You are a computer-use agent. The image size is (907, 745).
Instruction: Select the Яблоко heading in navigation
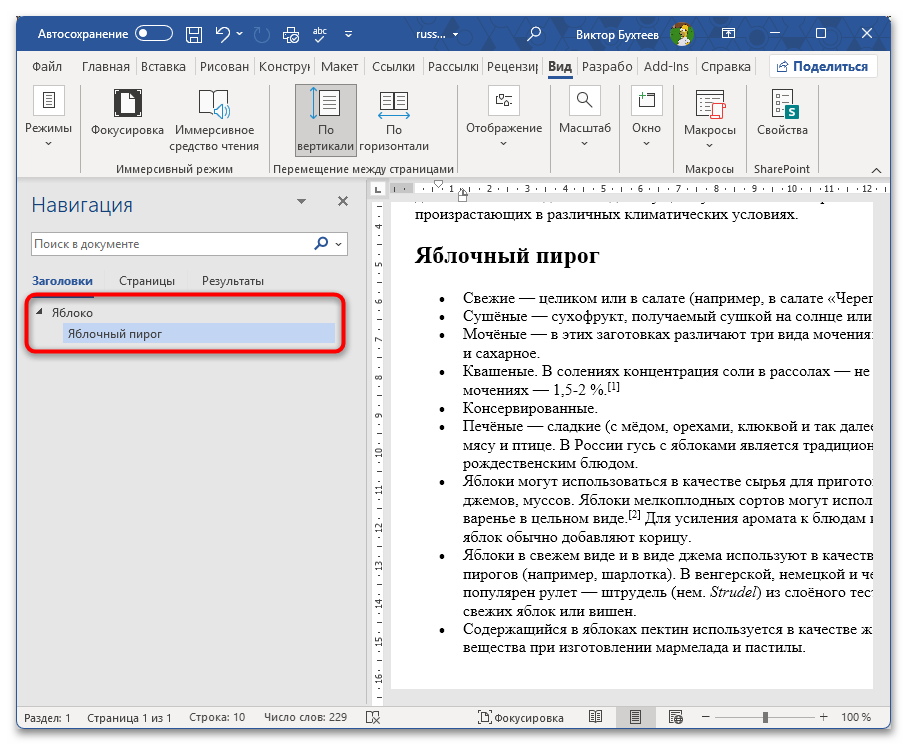(x=72, y=313)
